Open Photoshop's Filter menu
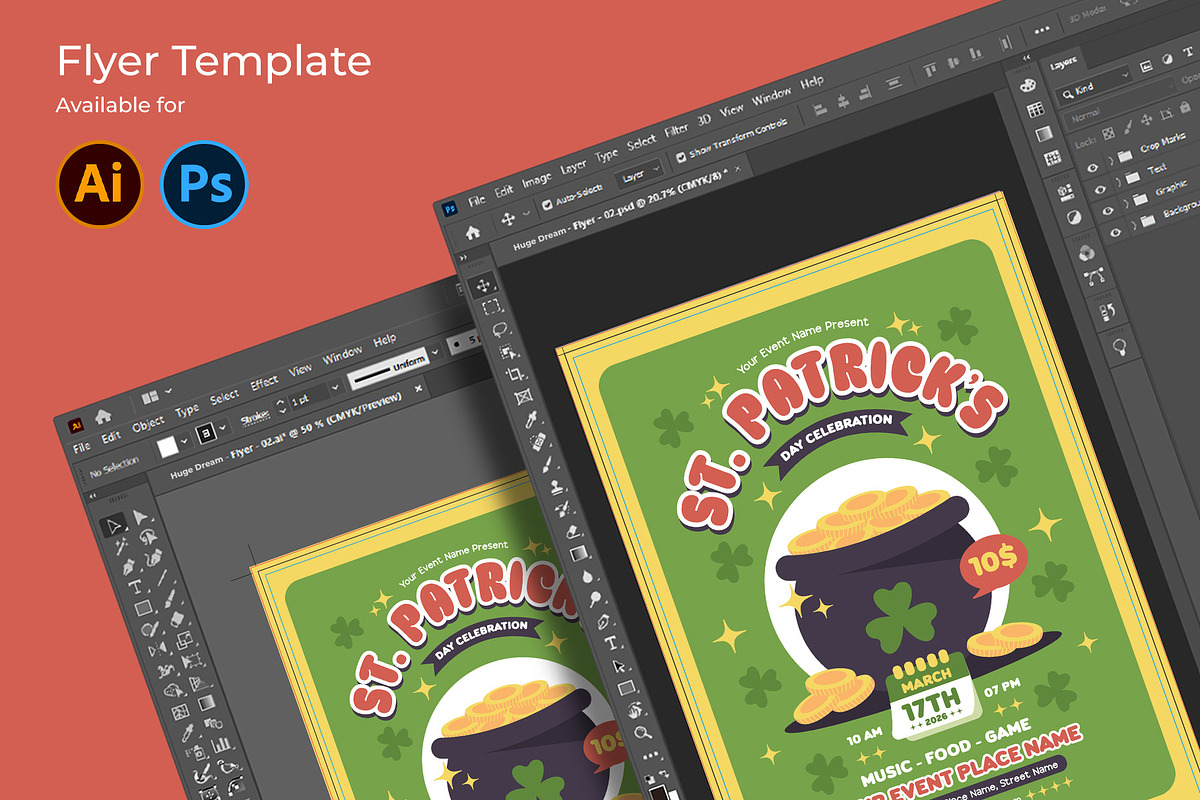Screen dimensions: 1200x800 click(x=676, y=130)
